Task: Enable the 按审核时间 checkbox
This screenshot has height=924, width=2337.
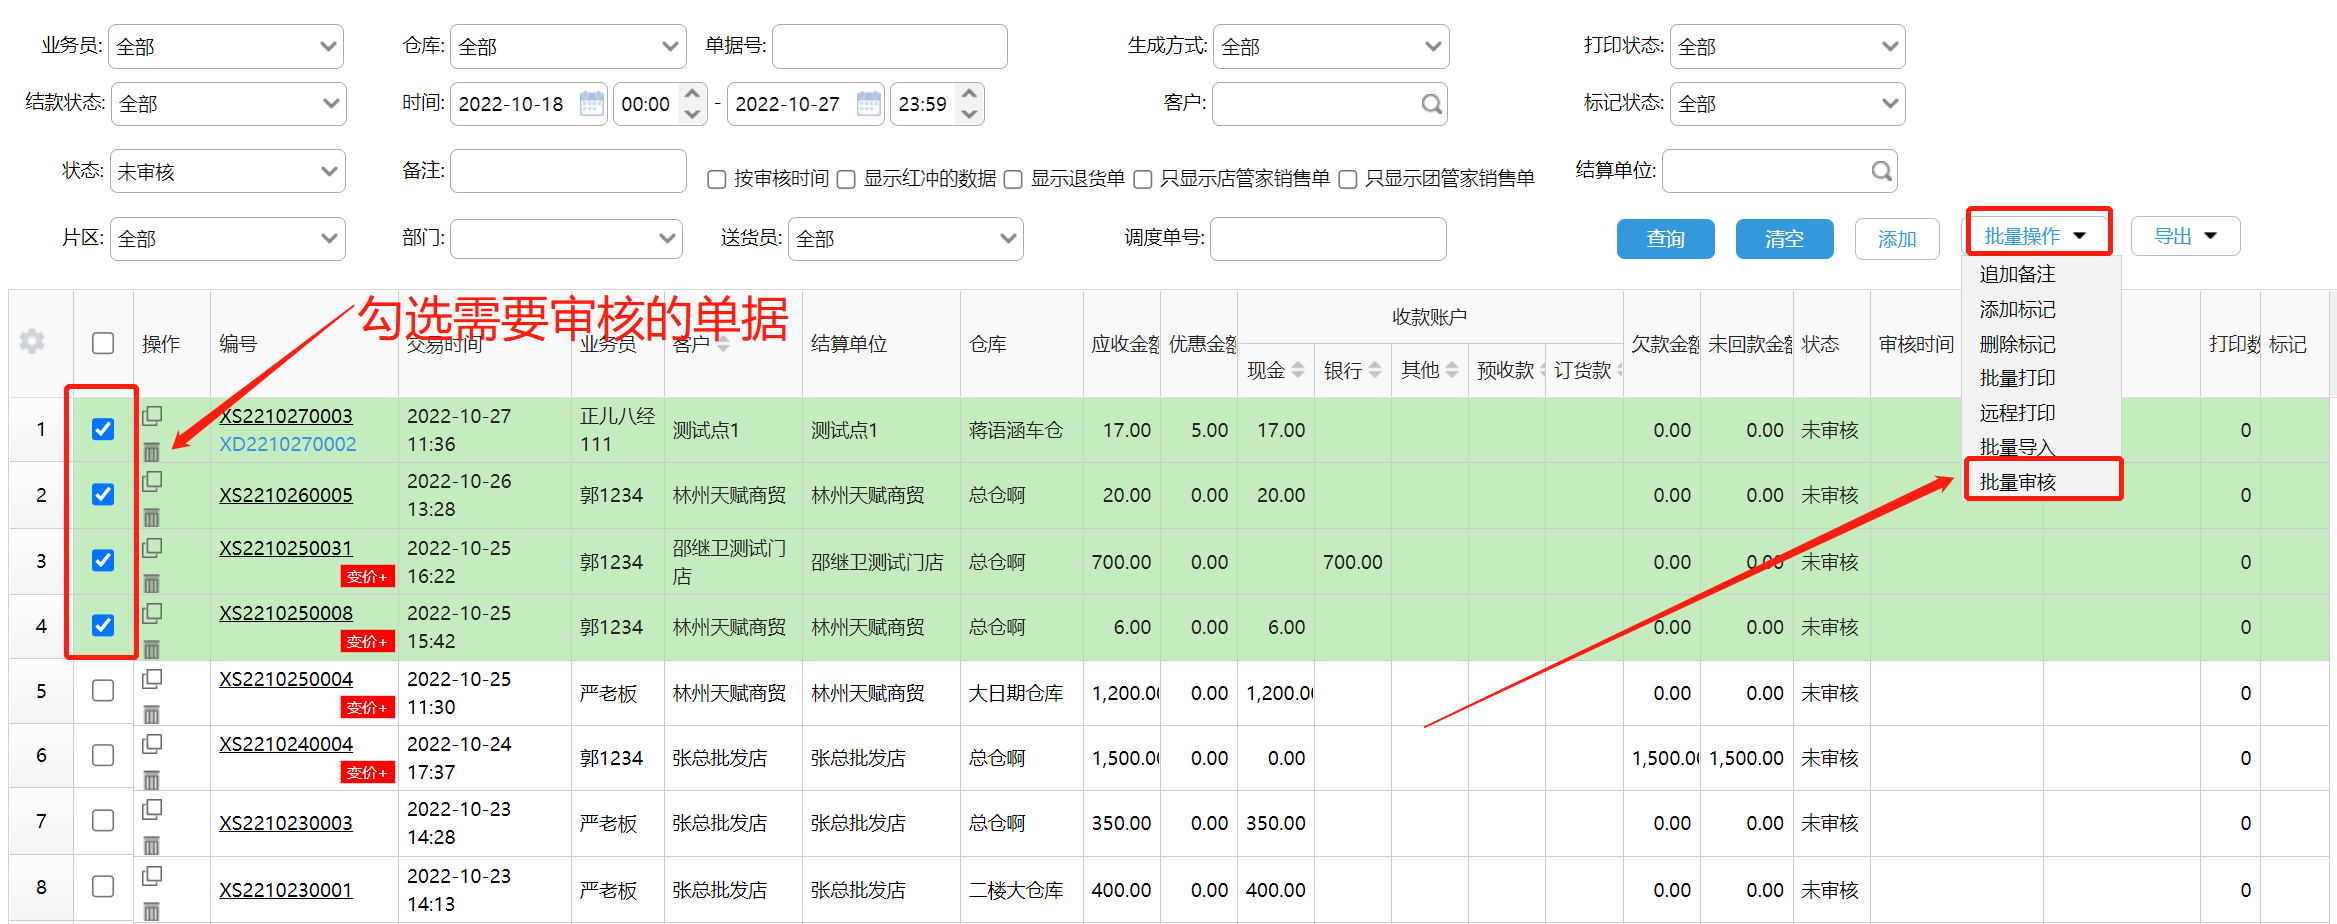Action: pos(716,179)
